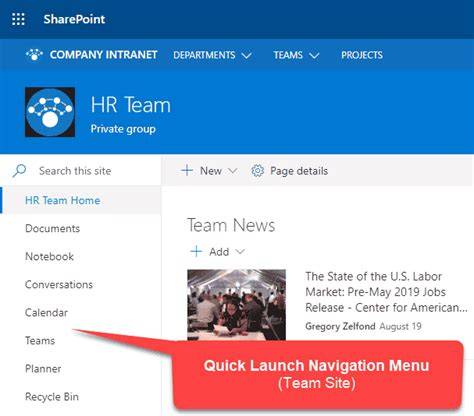The height and width of the screenshot is (416, 474).
Task: Click the plus icon beside New
Action: point(187,171)
